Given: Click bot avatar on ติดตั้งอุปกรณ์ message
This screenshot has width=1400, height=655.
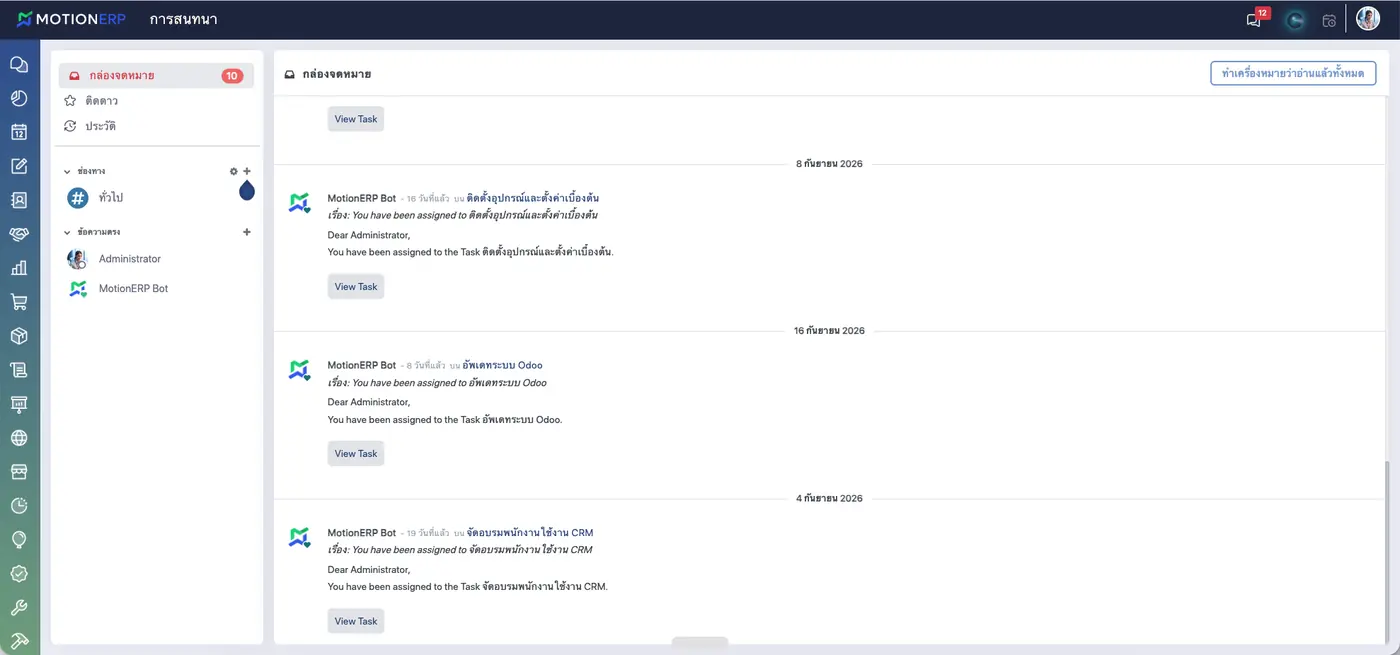Looking at the screenshot, I should (x=300, y=203).
